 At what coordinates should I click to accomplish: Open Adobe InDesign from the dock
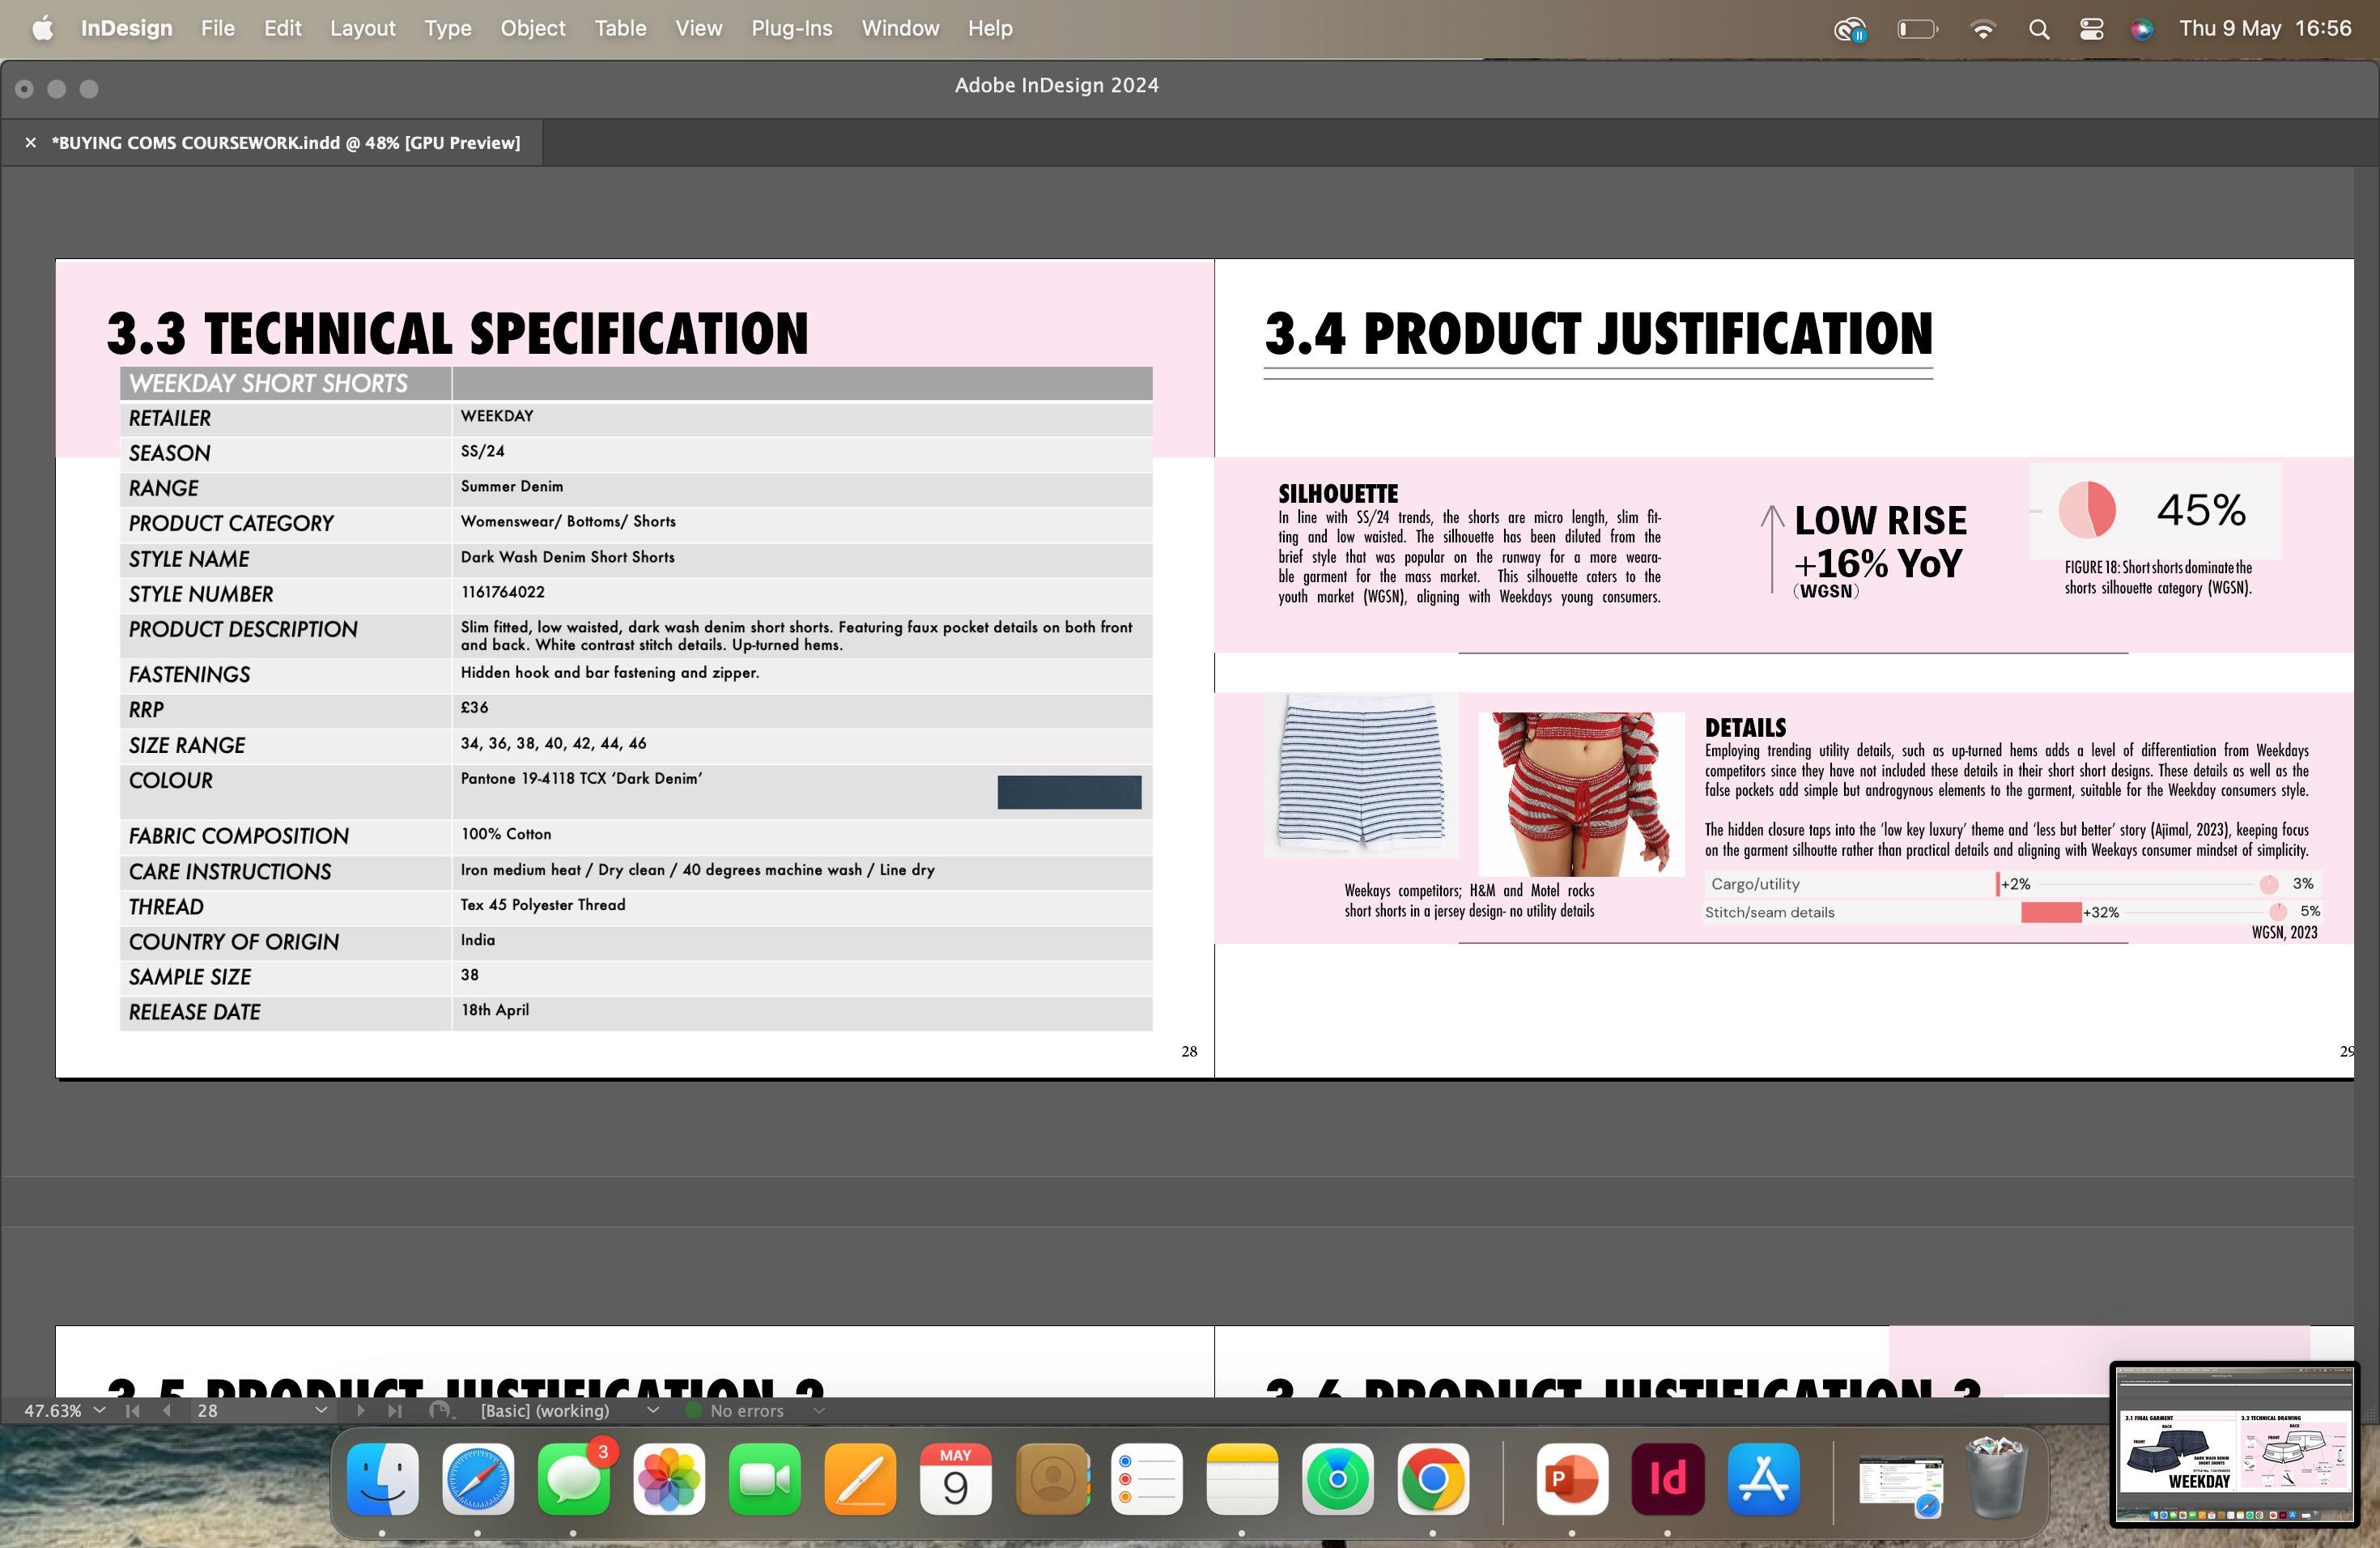pyautogui.click(x=1667, y=1479)
